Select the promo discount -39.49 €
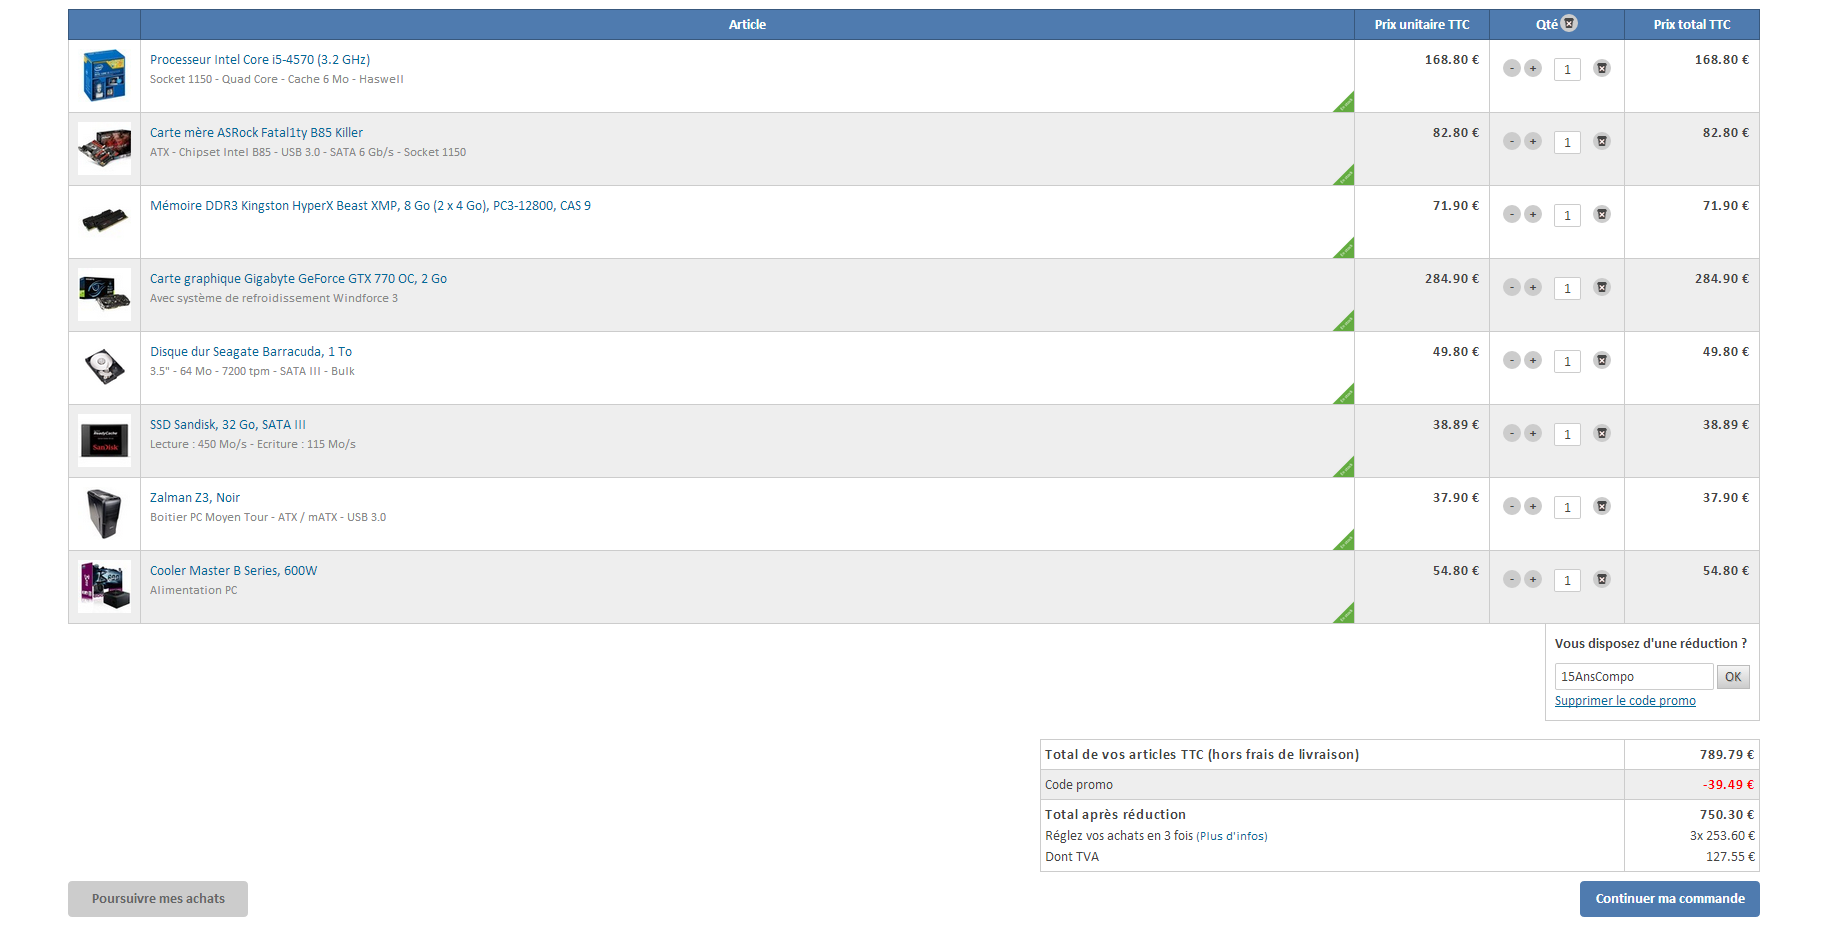1827x929 pixels. 1728,785
